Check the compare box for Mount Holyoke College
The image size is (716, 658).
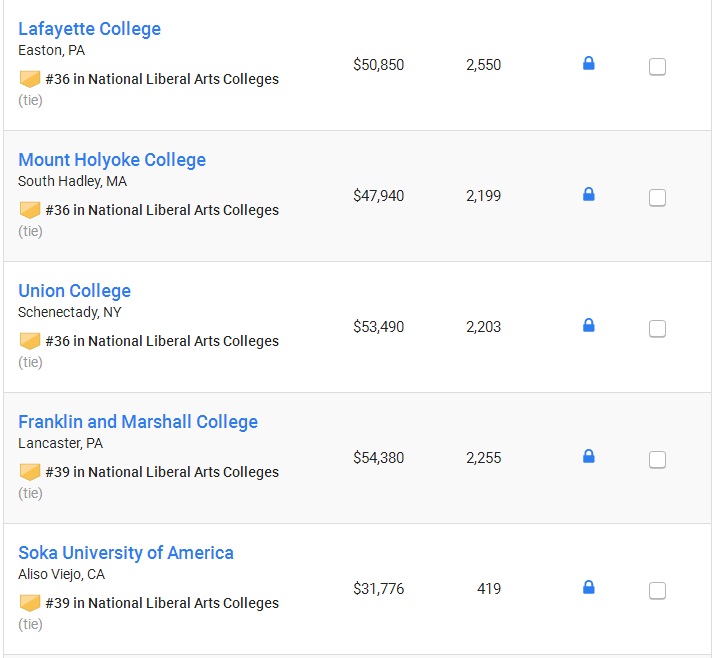pos(657,198)
